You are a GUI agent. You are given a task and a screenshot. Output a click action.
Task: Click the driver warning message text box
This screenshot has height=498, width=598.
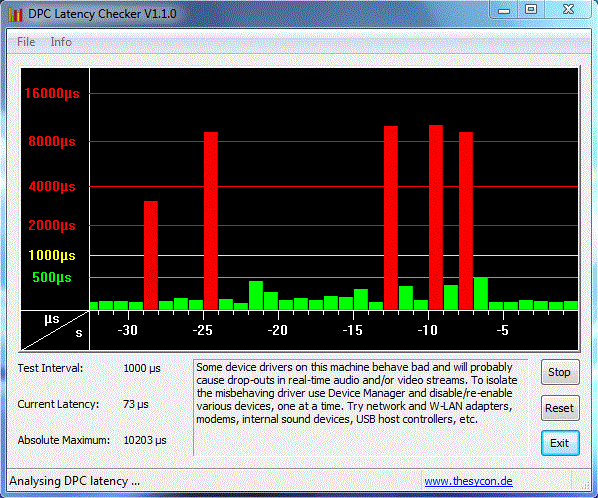361,407
